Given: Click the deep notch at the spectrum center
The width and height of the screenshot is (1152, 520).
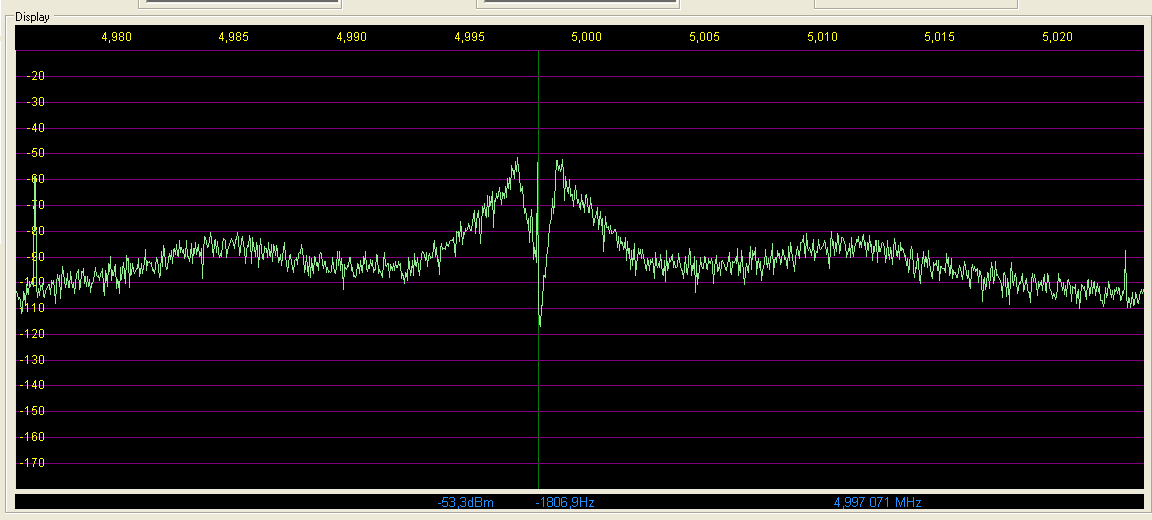Looking at the screenshot, I should click(x=540, y=318).
